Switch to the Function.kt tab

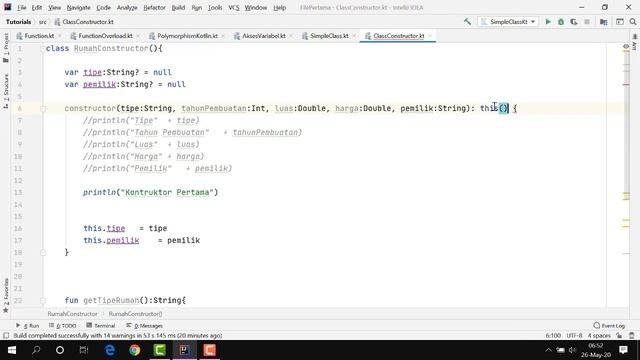pos(39,36)
